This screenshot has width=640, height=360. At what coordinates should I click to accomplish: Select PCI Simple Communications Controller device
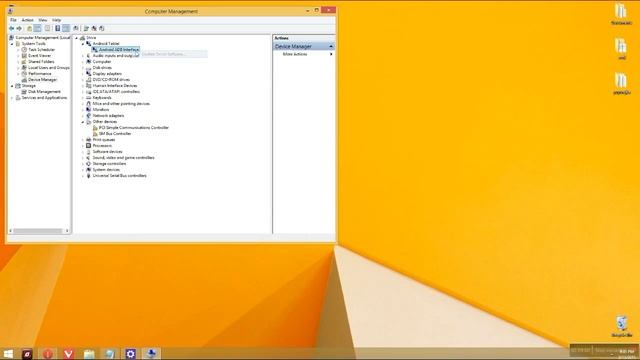133,128
